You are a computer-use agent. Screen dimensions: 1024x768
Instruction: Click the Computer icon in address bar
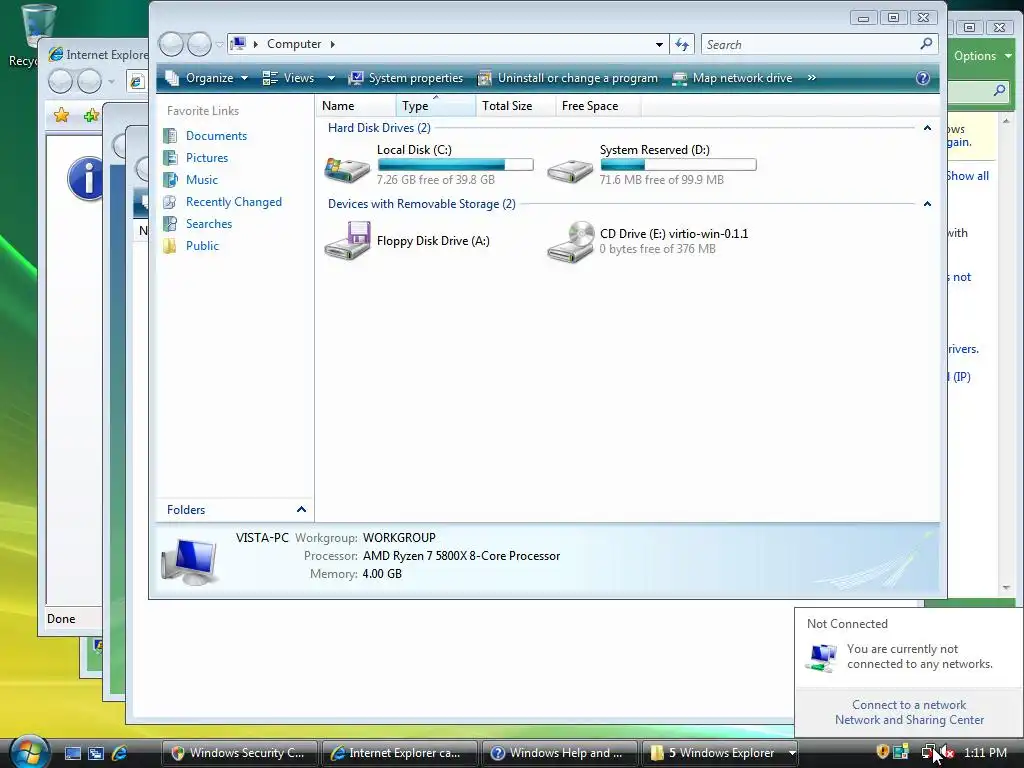pos(238,44)
